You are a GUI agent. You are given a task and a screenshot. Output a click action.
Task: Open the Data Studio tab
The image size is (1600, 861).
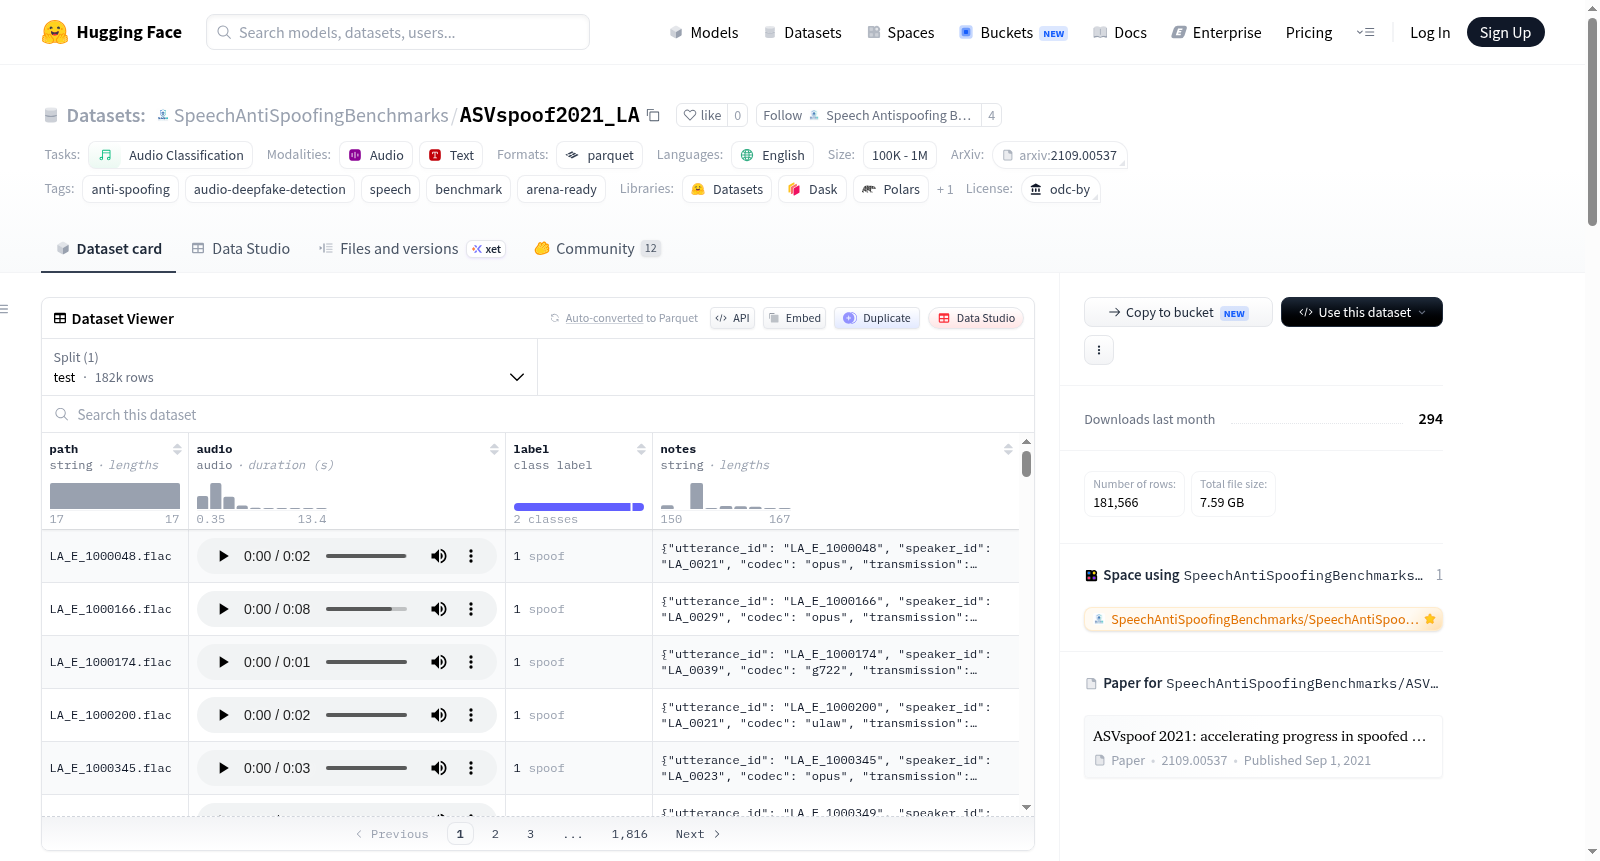click(x=241, y=249)
